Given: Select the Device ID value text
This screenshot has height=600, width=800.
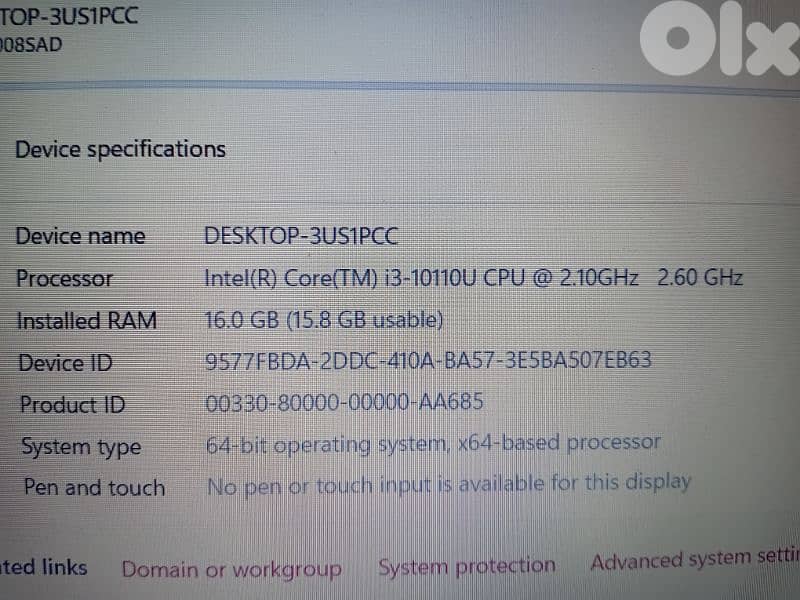Looking at the screenshot, I should click(428, 361).
